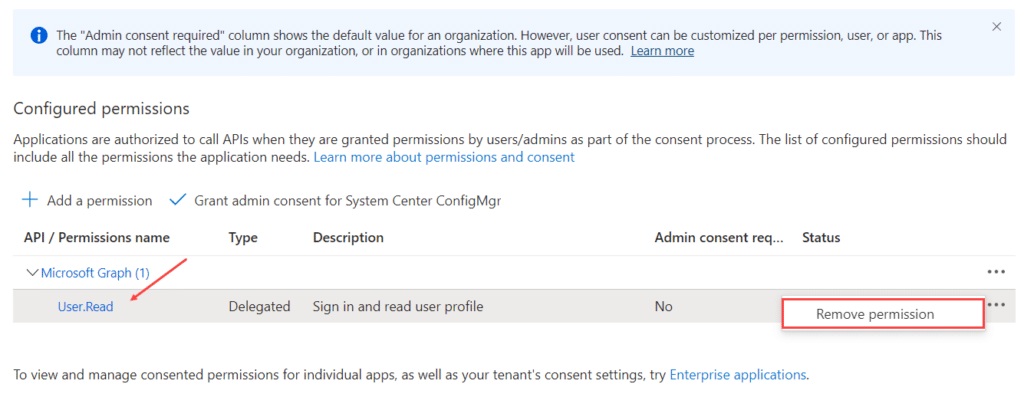Sort by API / Permissions name column
The height and width of the screenshot is (397, 1024).
click(97, 238)
